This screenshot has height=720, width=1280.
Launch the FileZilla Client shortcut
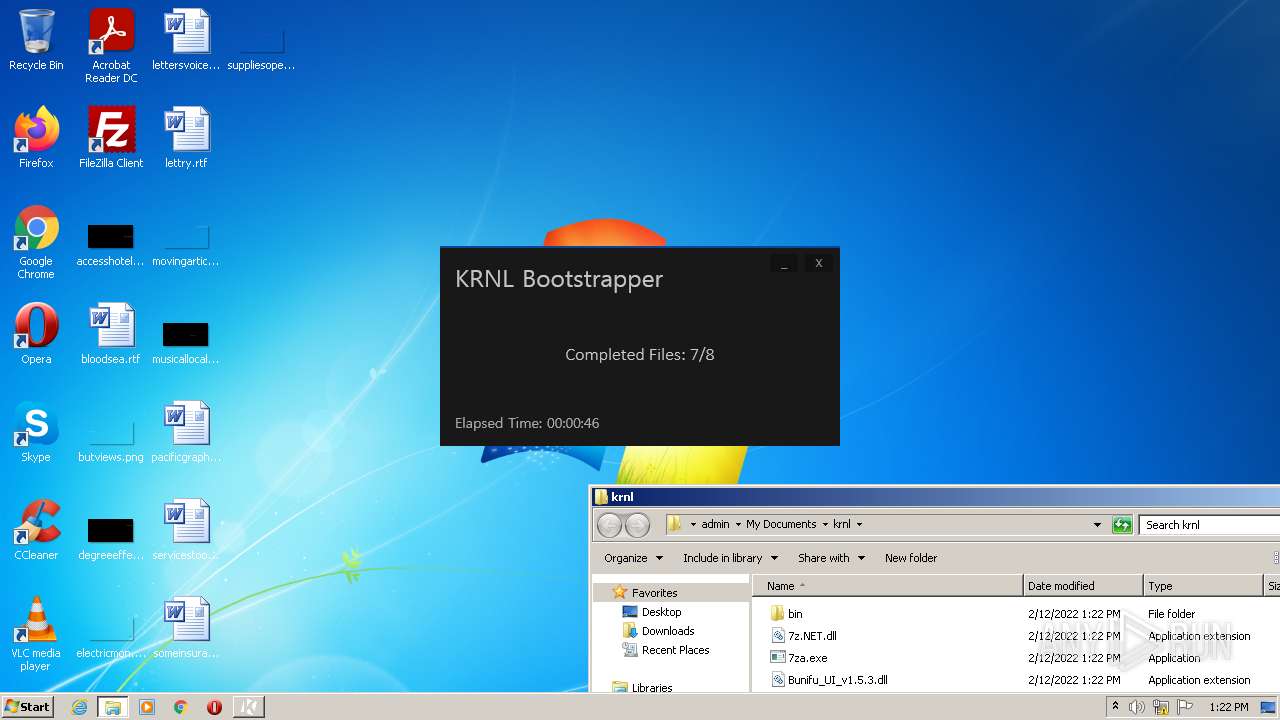pos(111,138)
